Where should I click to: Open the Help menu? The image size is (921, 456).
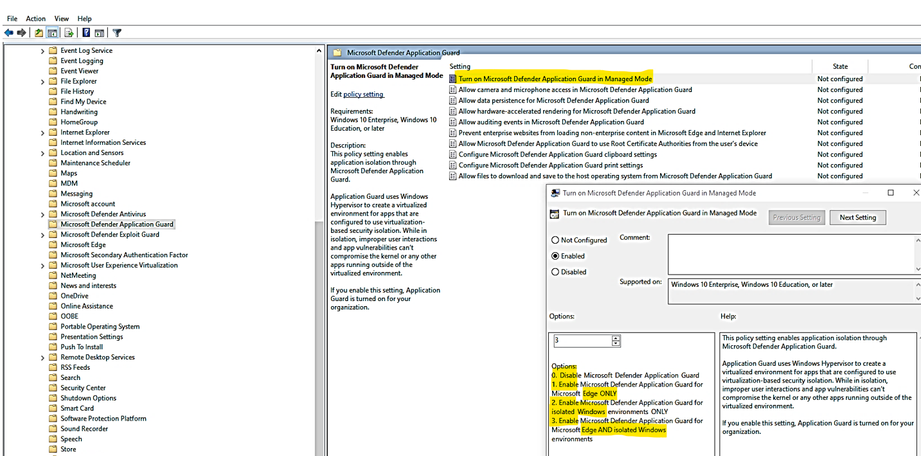(x=85, y=19)
